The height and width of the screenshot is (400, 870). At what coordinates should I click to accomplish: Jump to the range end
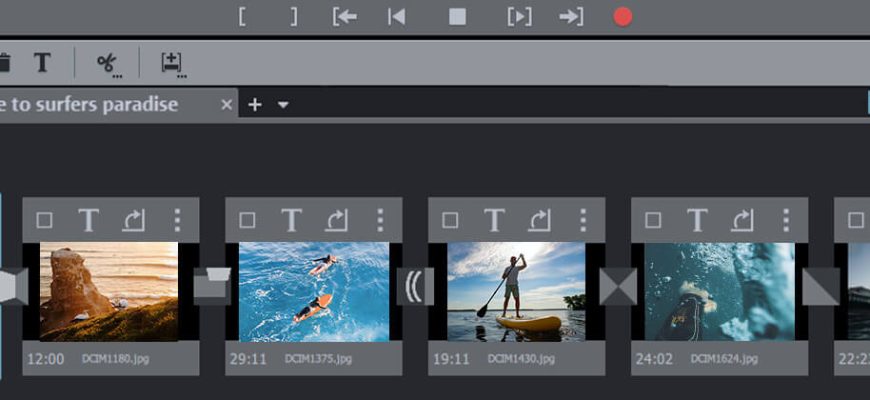pos(571,17)
